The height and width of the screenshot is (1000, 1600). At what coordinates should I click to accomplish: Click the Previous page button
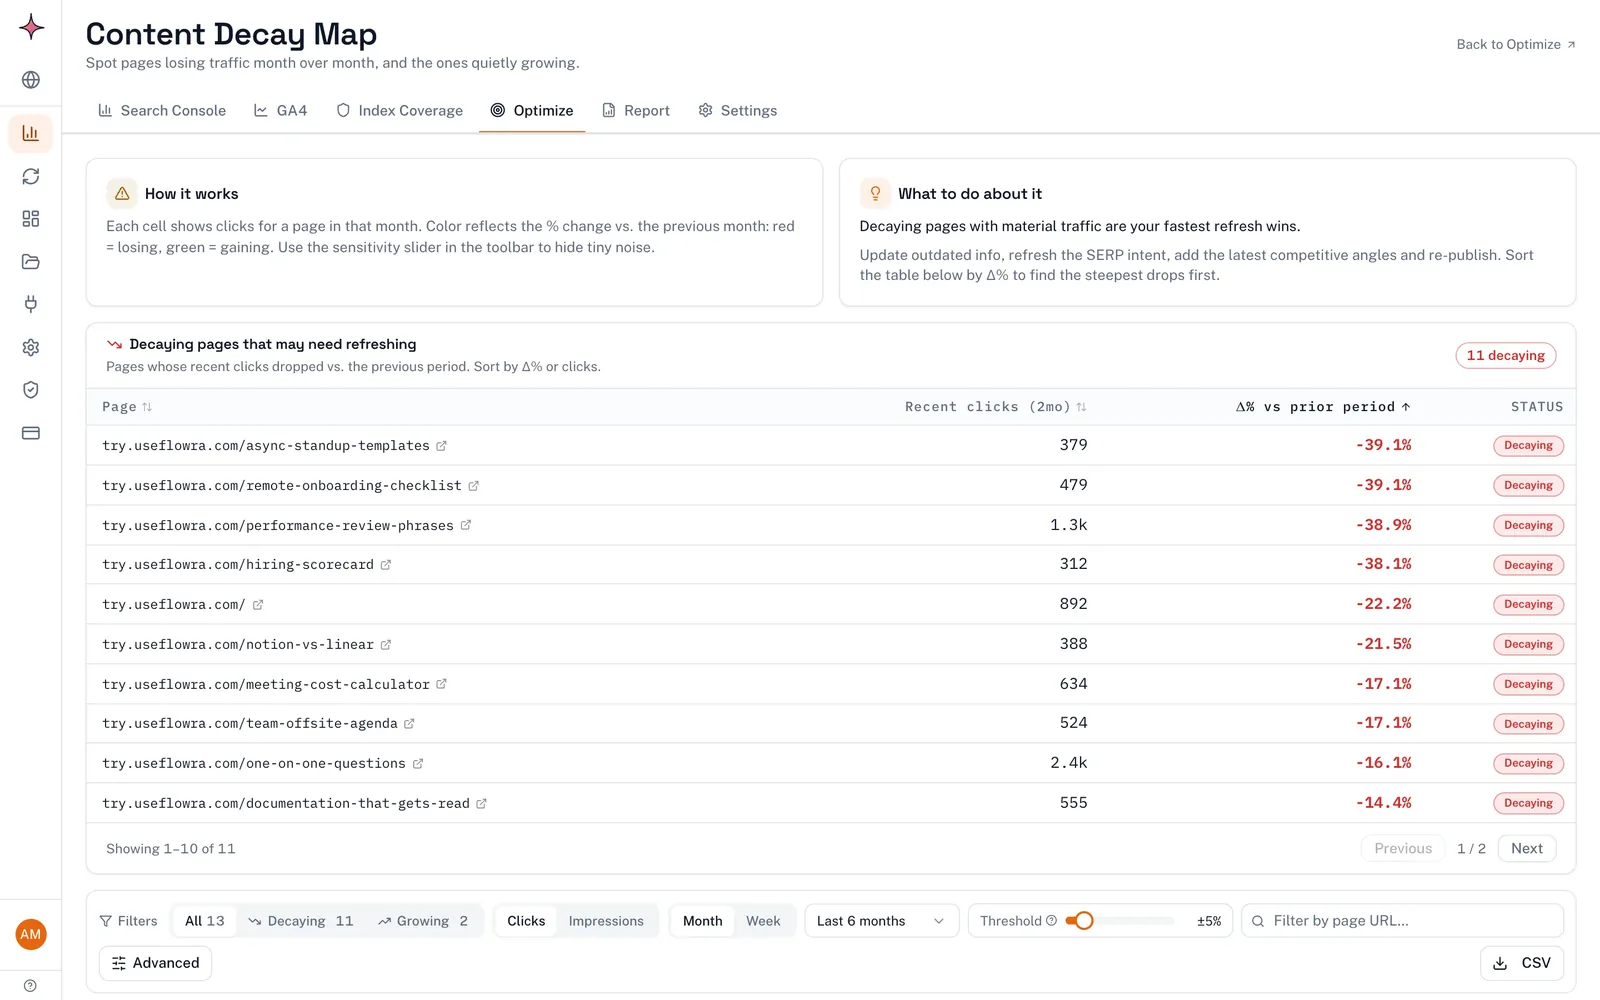tap(1403, 849)
